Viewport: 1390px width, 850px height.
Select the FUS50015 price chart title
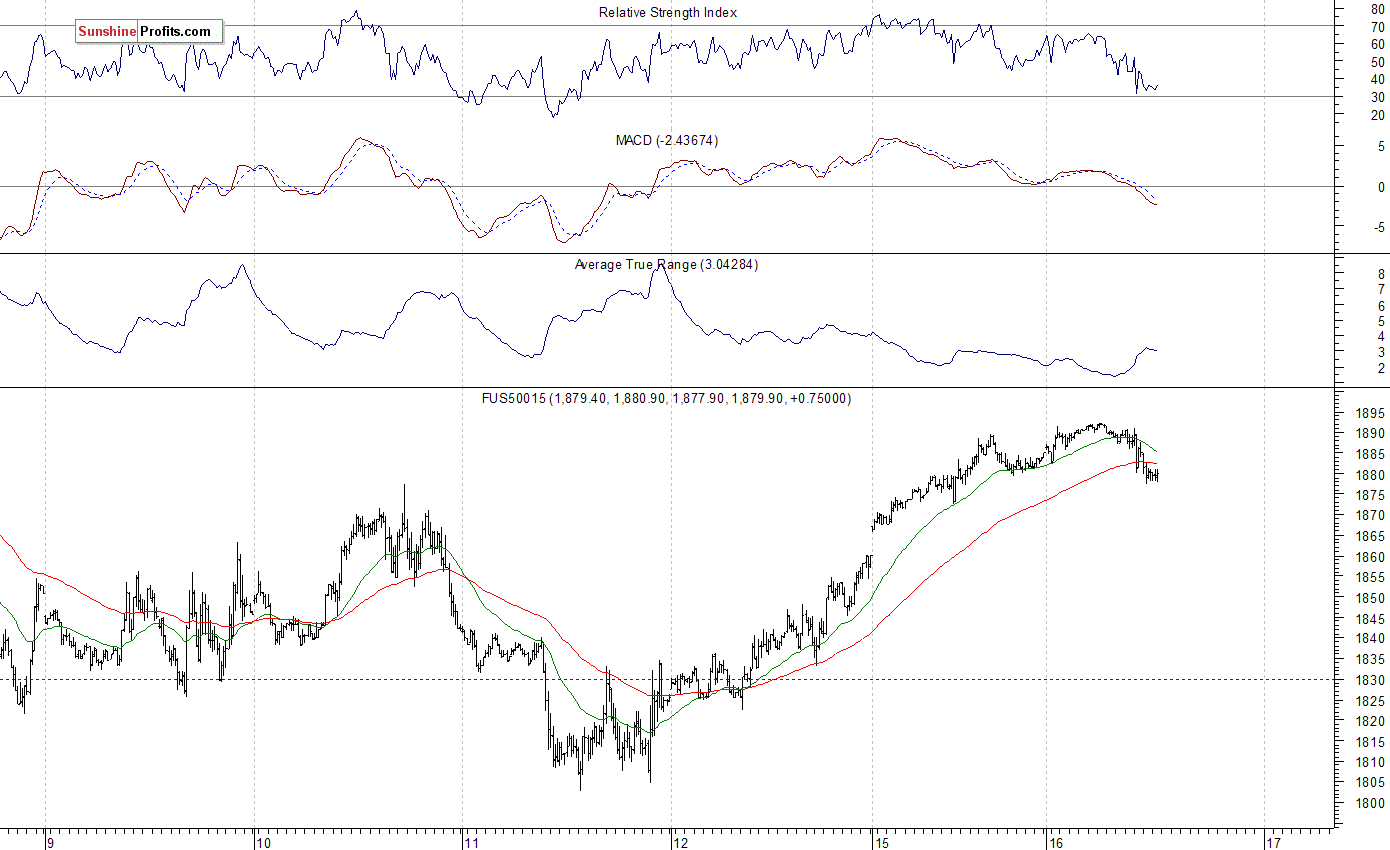tap(666, 398)
